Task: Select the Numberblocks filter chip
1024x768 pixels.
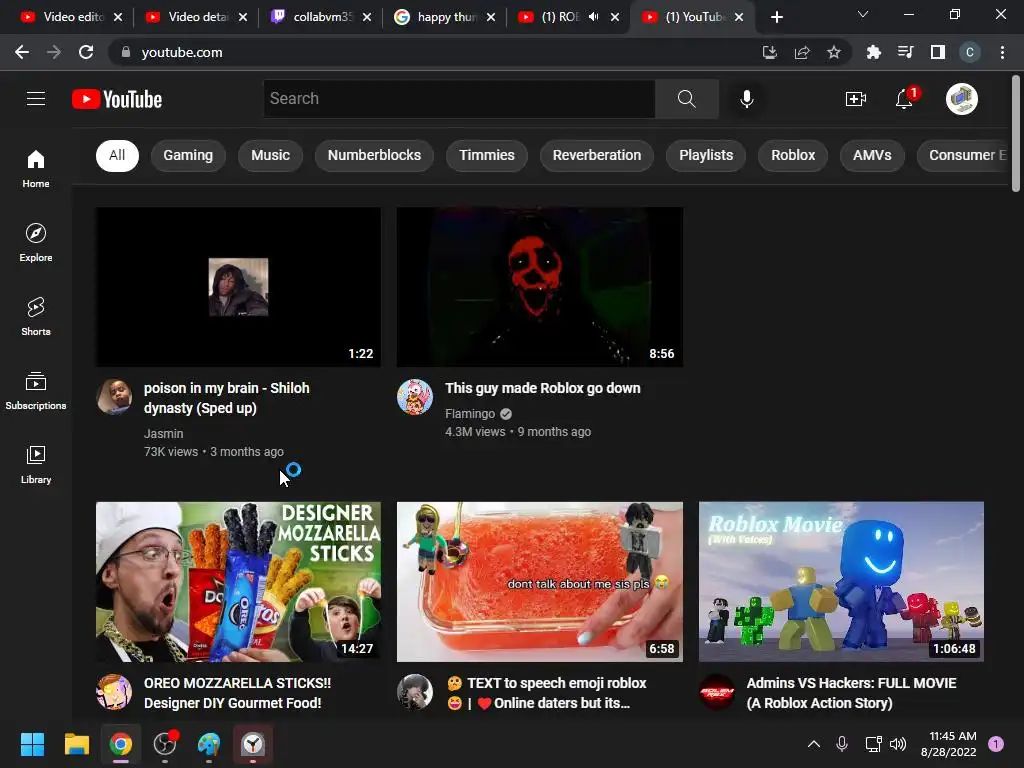Action: click(374, 155)
